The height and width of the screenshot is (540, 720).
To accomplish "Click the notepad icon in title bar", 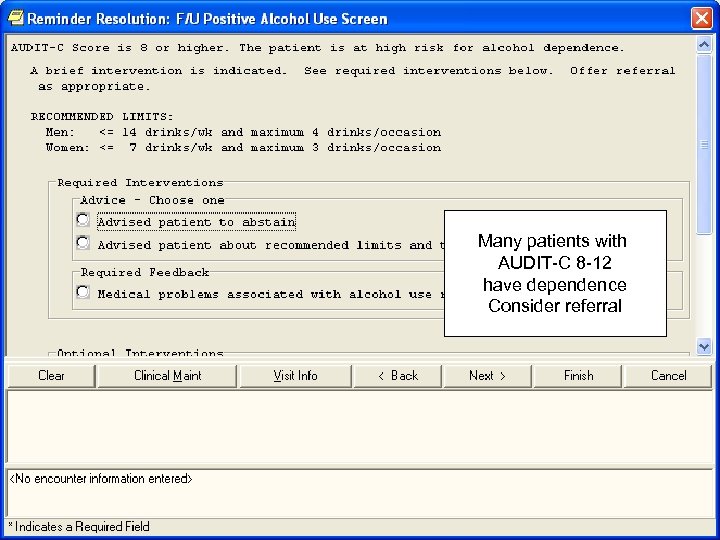I will pos(16,18).
